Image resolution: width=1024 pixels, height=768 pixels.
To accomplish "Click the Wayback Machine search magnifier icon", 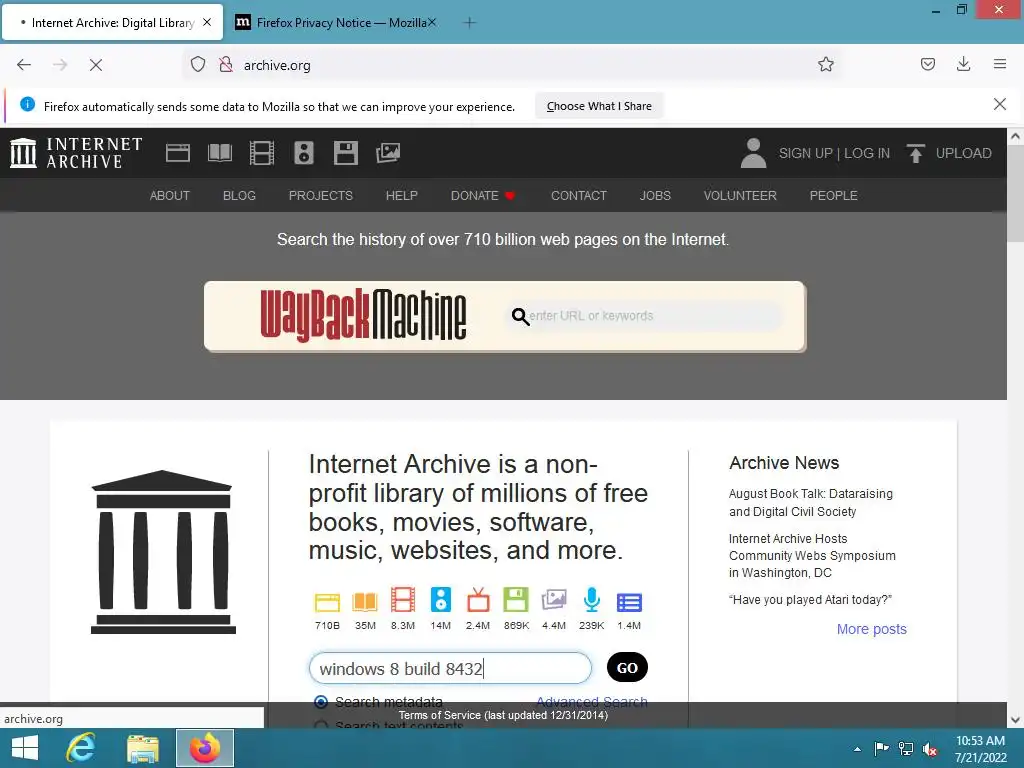I will point(520,316).
